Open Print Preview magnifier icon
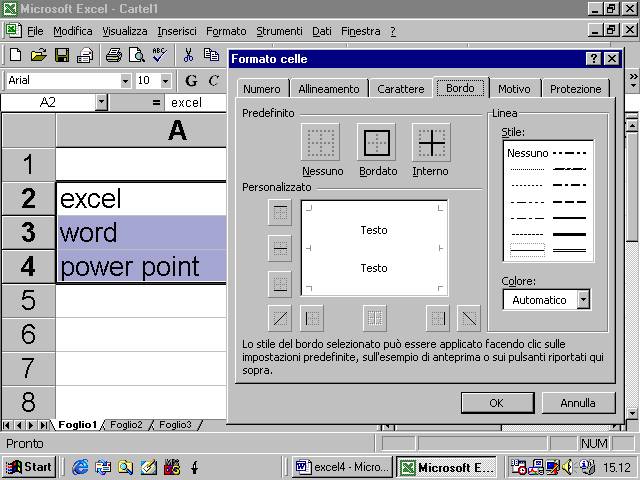The height and width of the screenshot is (480, 640). click(x=137, y=55)
